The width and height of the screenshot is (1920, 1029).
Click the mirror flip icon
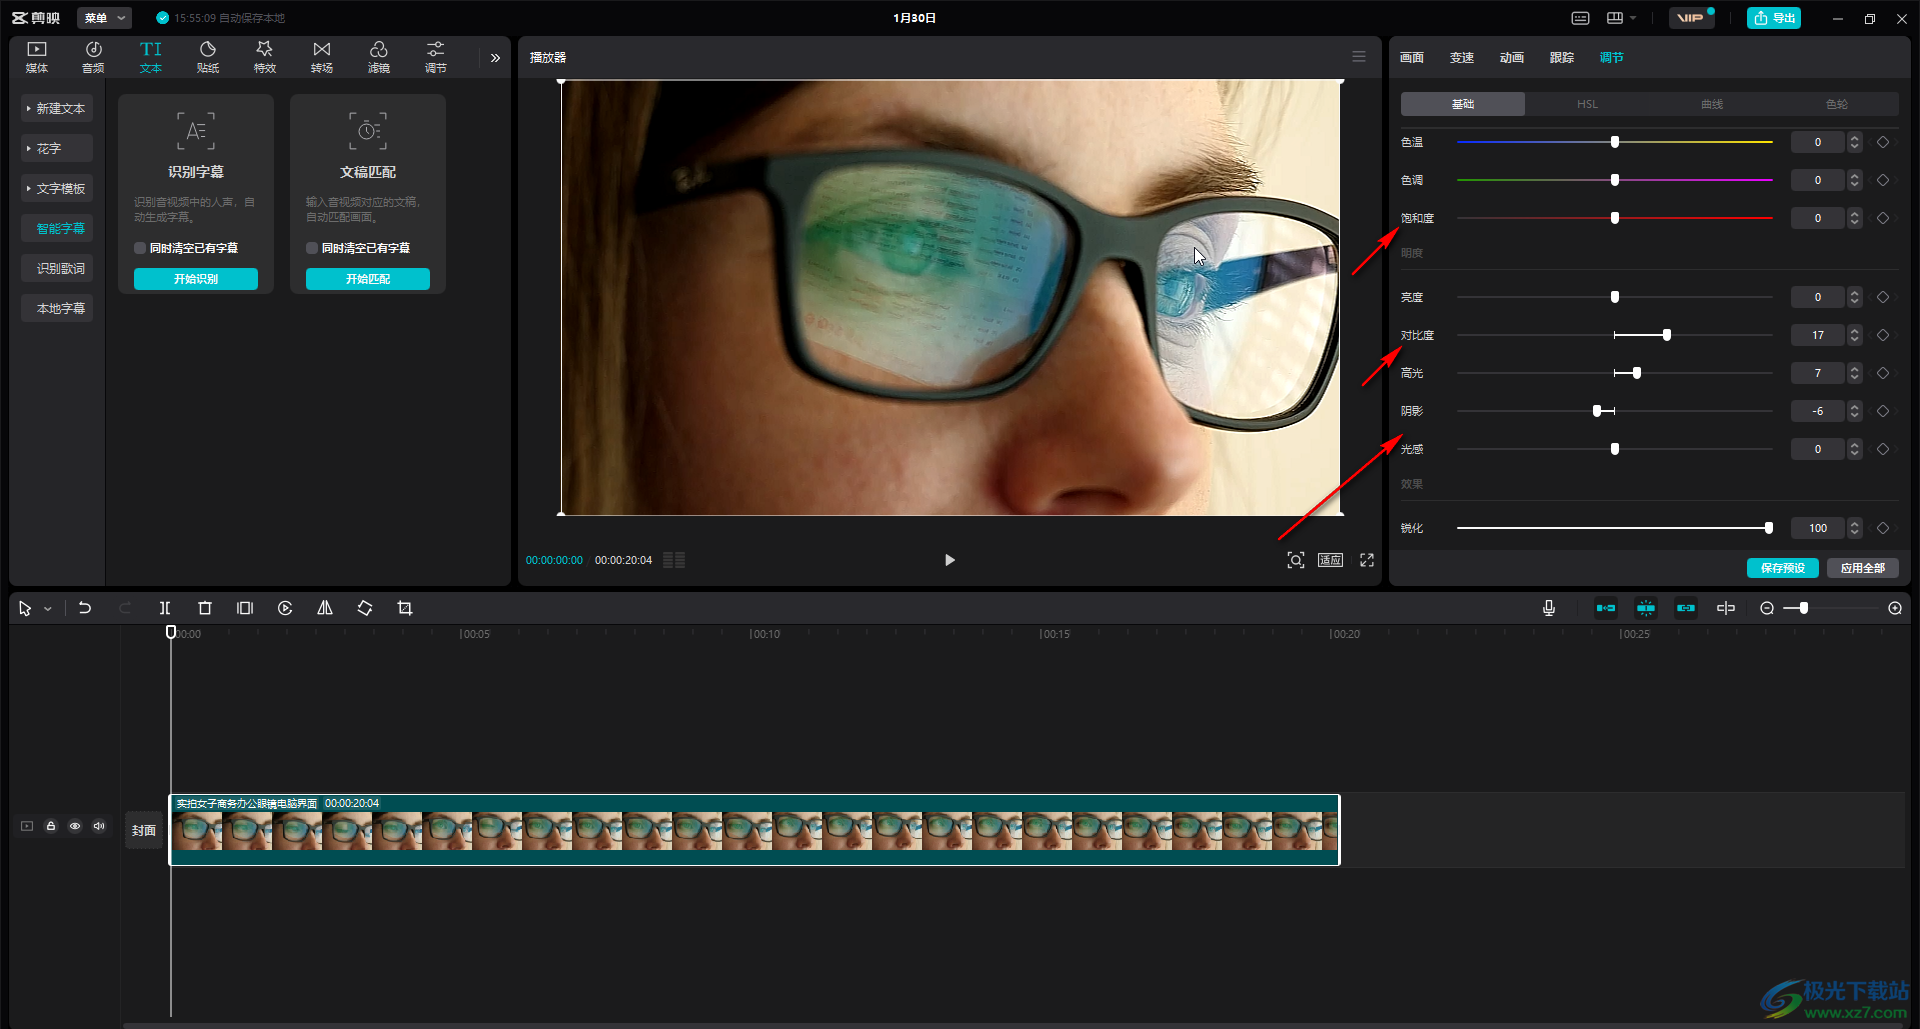pos(325,608)
